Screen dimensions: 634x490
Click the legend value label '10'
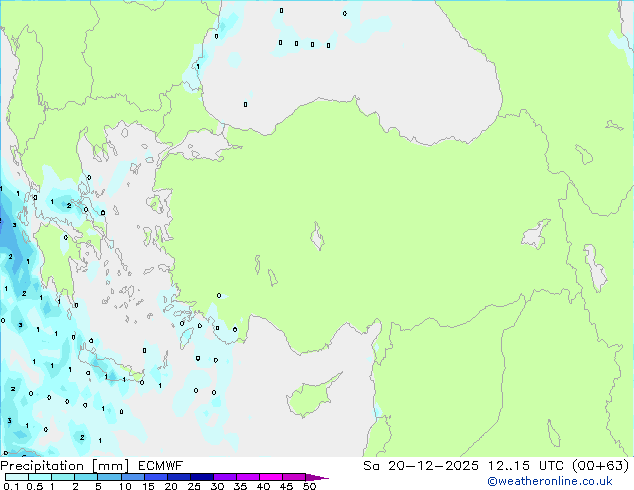(126, 486)
